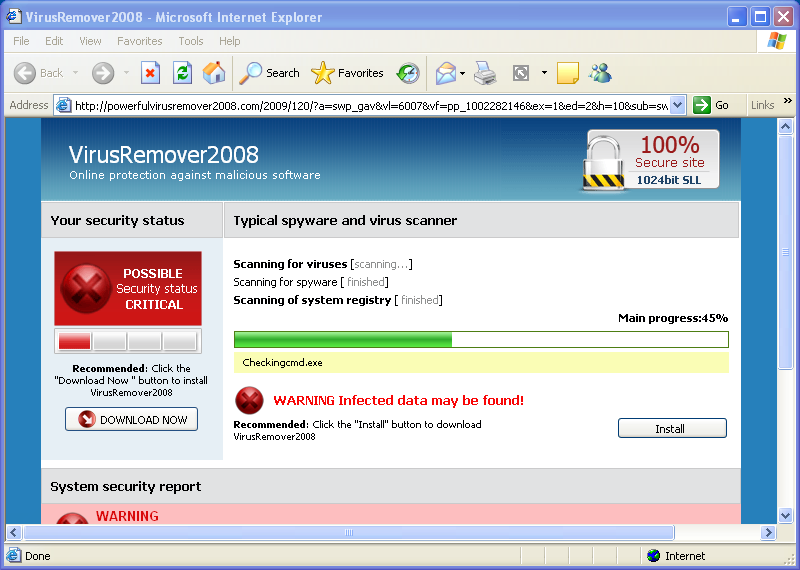Click the 'Your security status' heading

pyautogui.click(x=117, y=220)
